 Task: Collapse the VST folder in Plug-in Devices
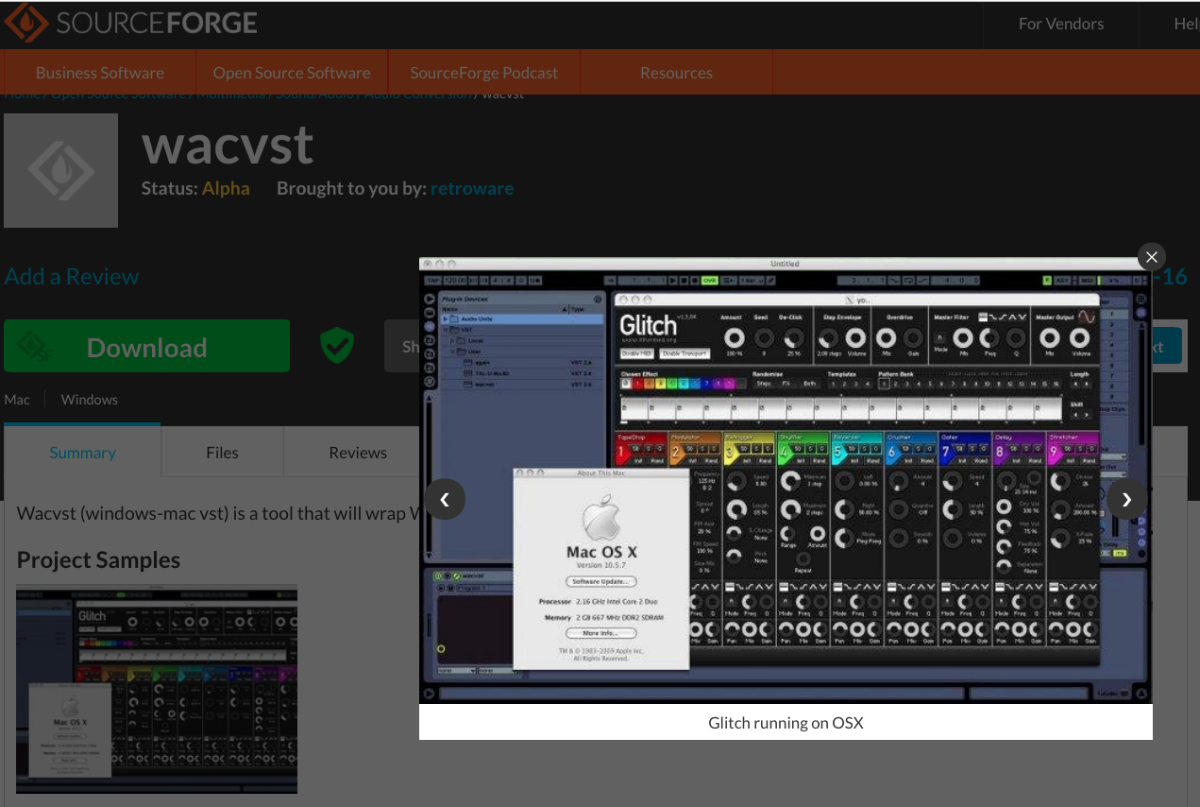pos(446,329)
